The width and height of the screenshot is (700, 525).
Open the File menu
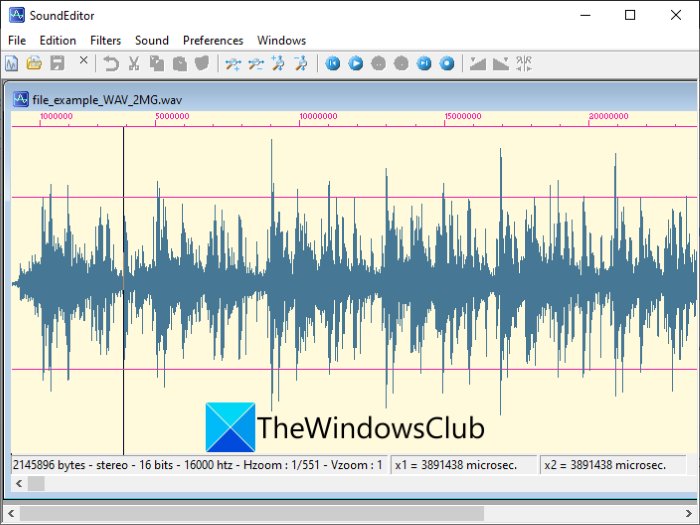(17, 40)
